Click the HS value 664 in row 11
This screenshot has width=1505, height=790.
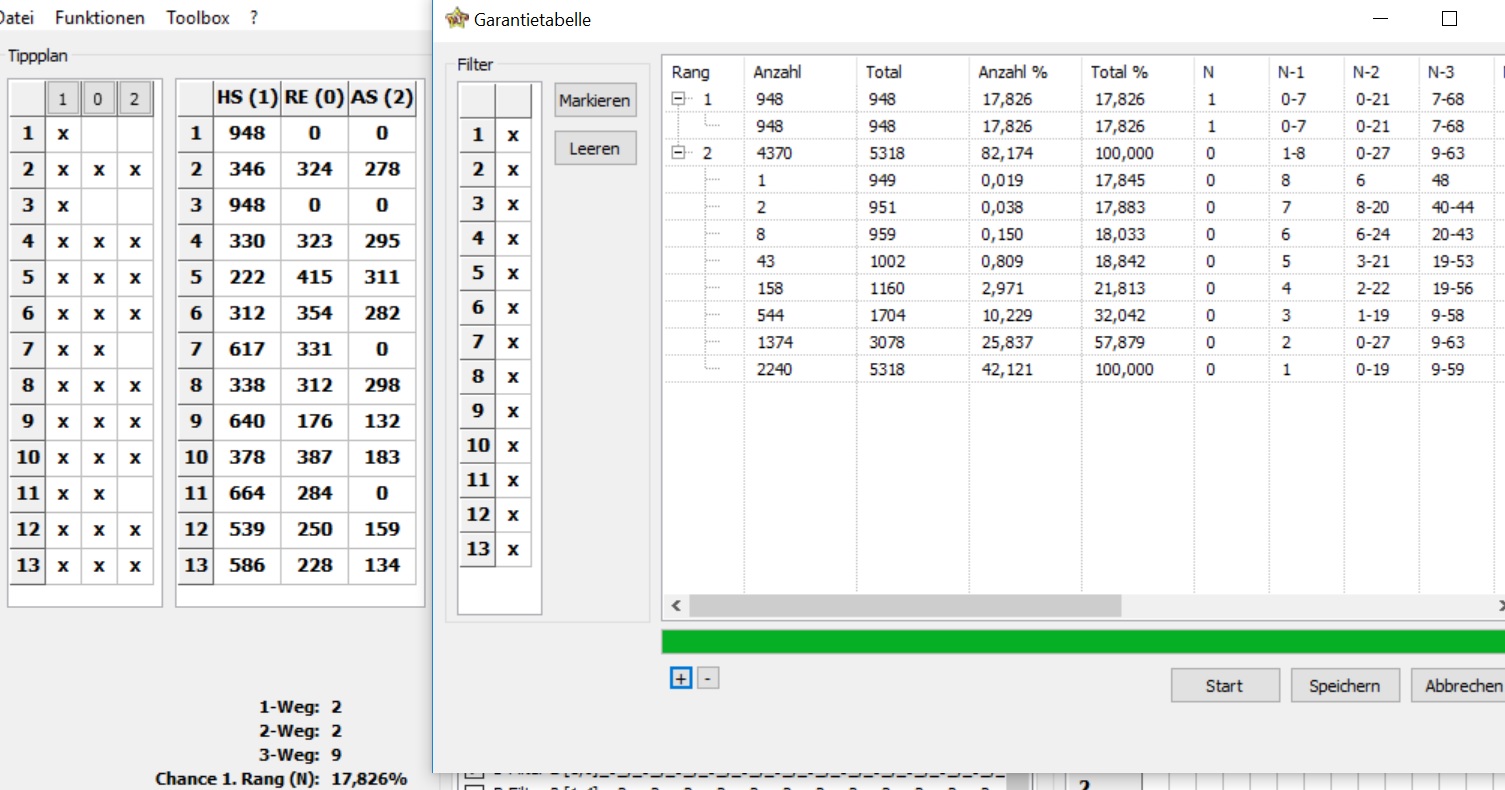[x=247, y=493]
